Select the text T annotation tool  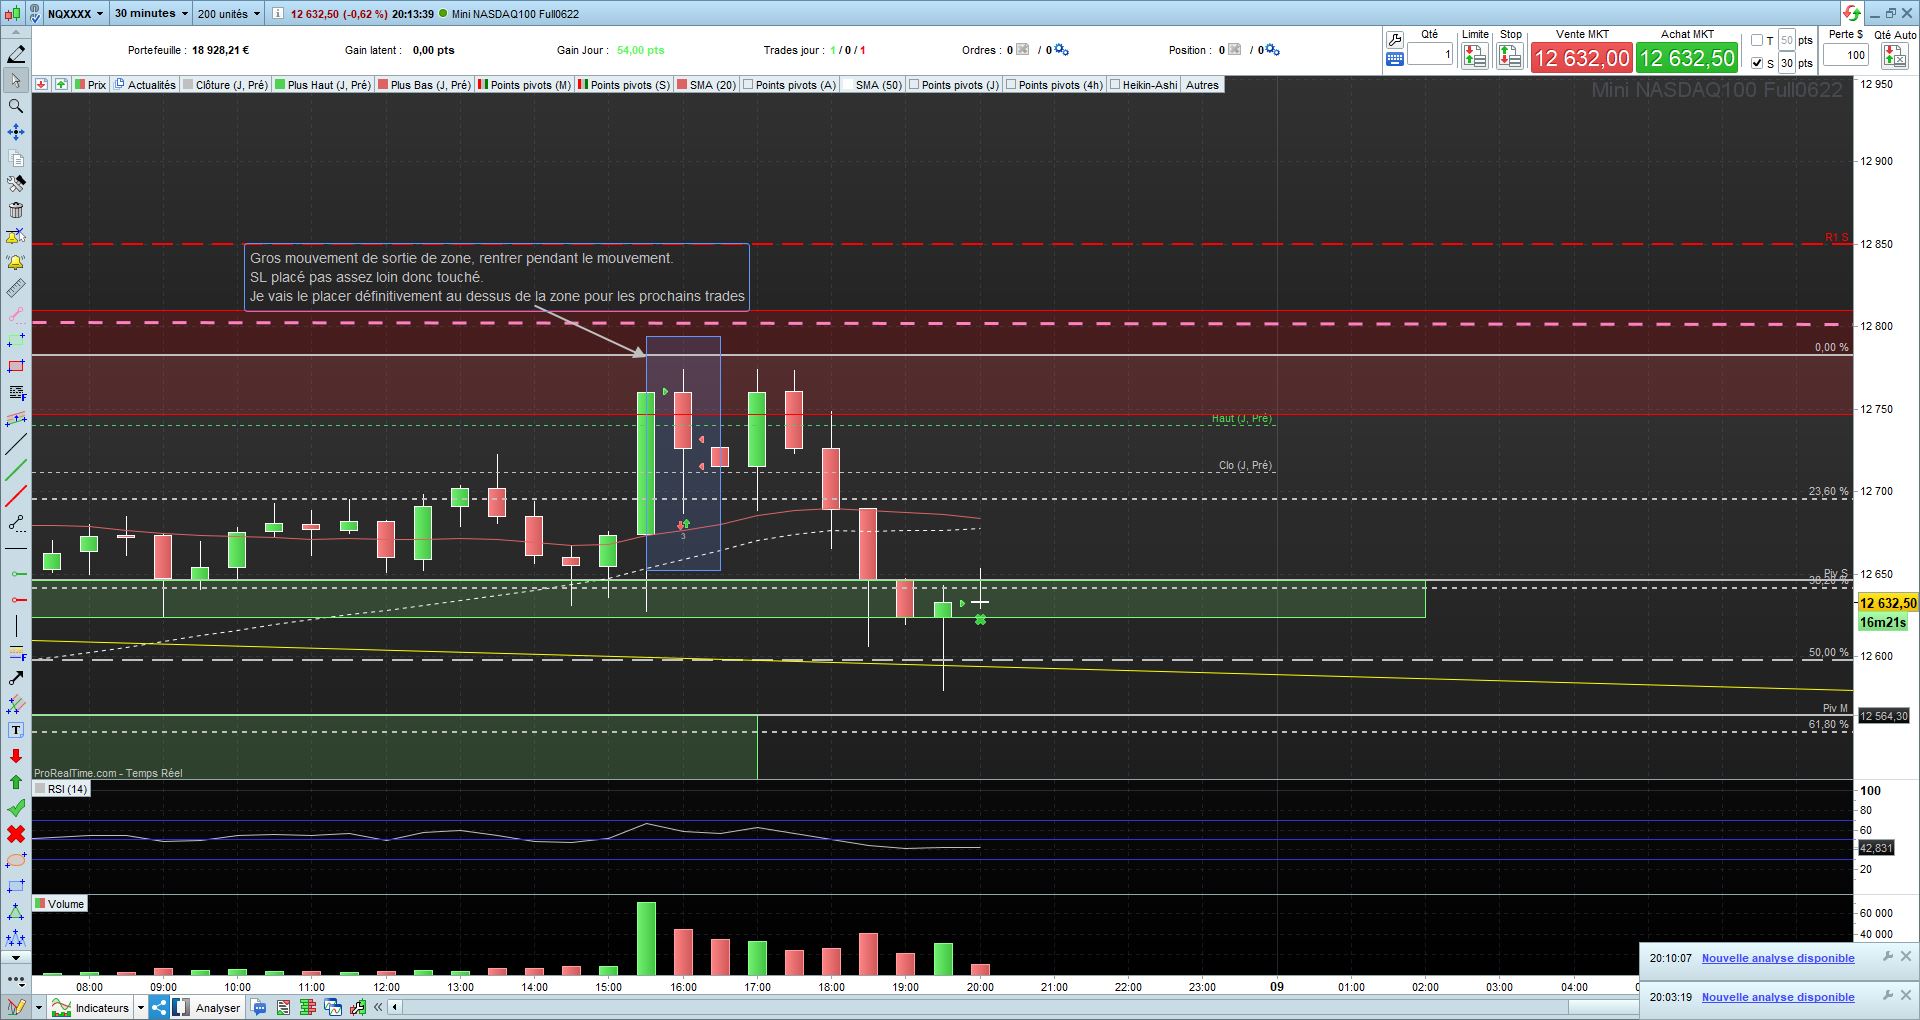[x=16, y=730]
